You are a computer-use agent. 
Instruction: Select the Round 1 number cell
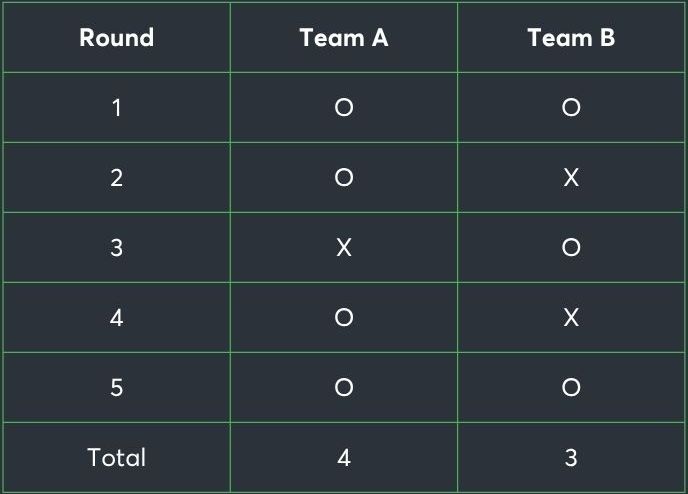[116, 107]
